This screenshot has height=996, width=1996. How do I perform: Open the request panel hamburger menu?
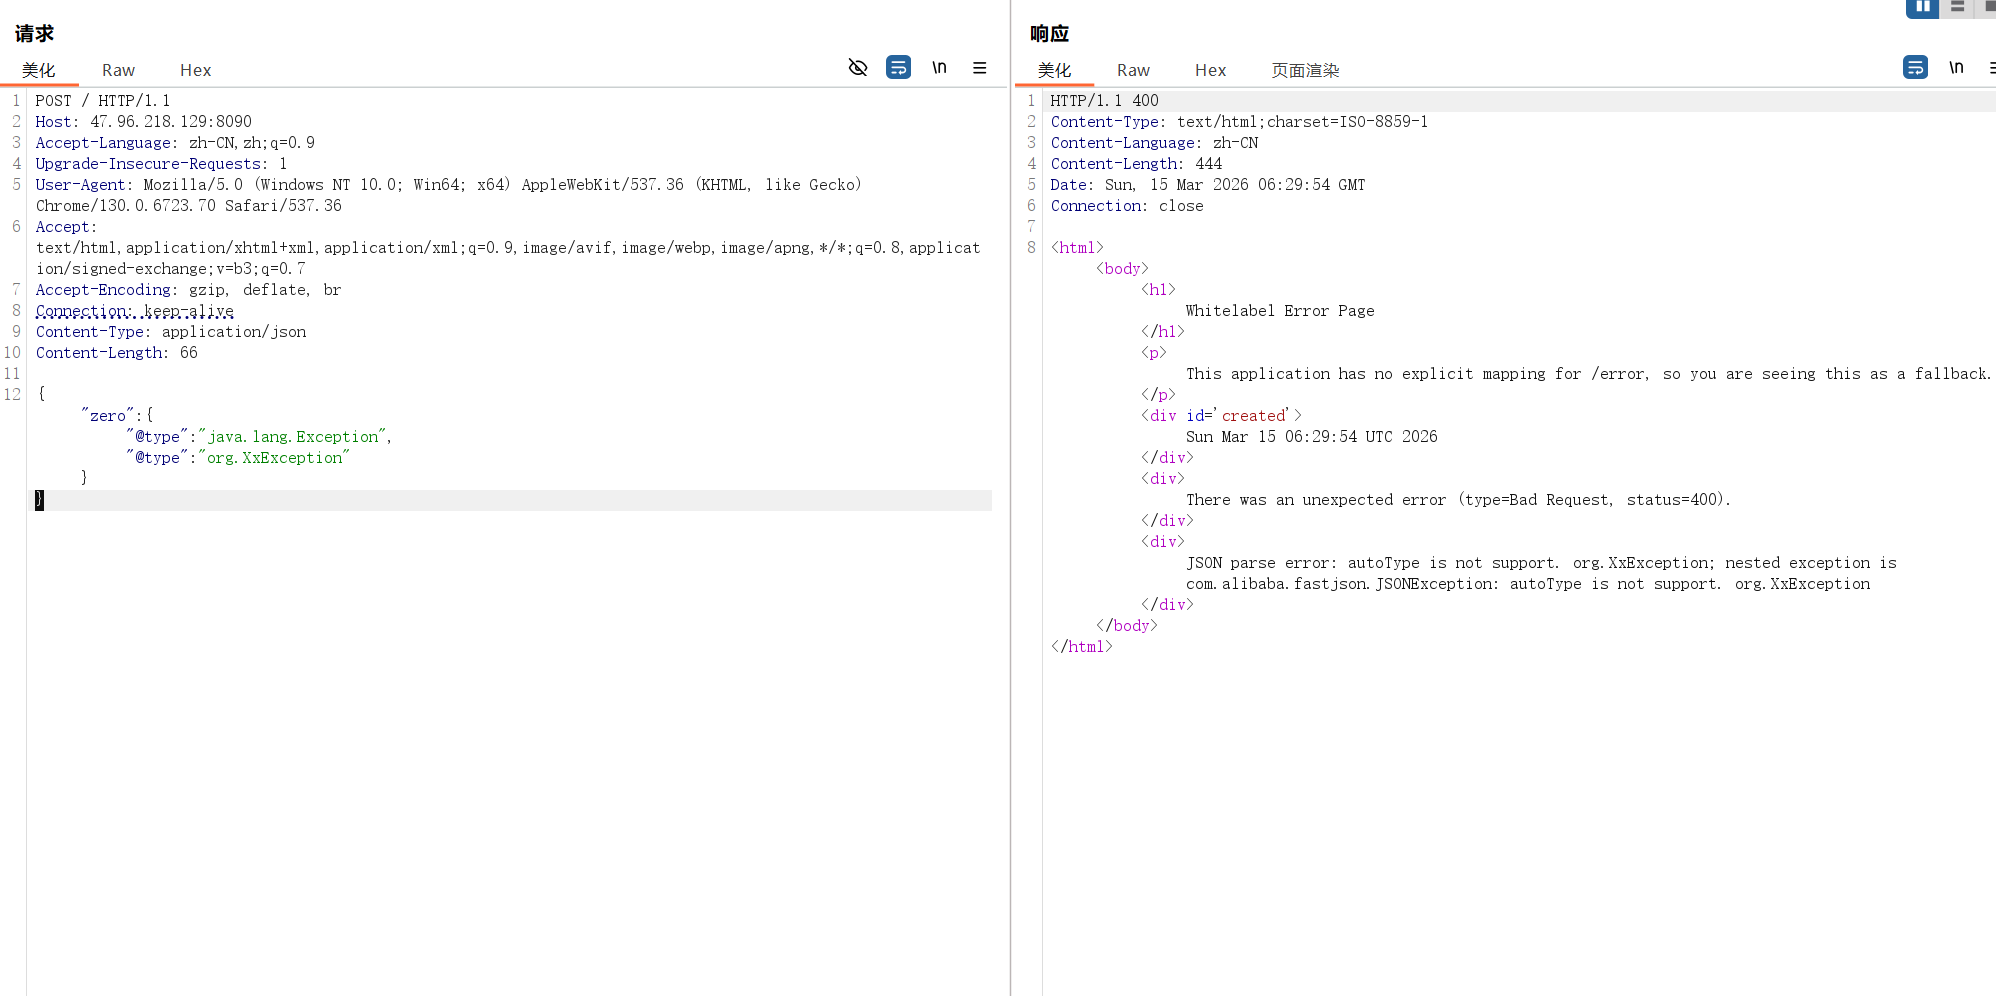pyautogui.click(x=980, y=68)
